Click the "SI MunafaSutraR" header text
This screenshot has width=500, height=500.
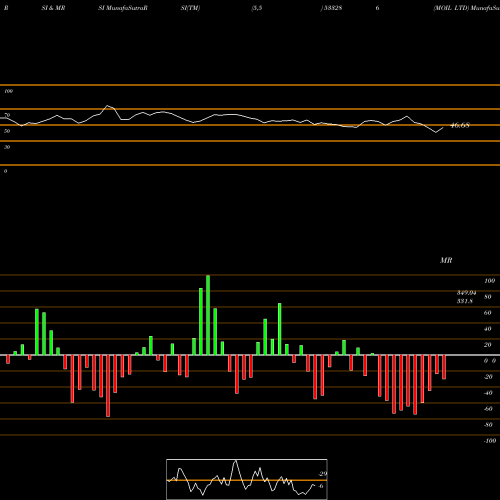[123, 8]
